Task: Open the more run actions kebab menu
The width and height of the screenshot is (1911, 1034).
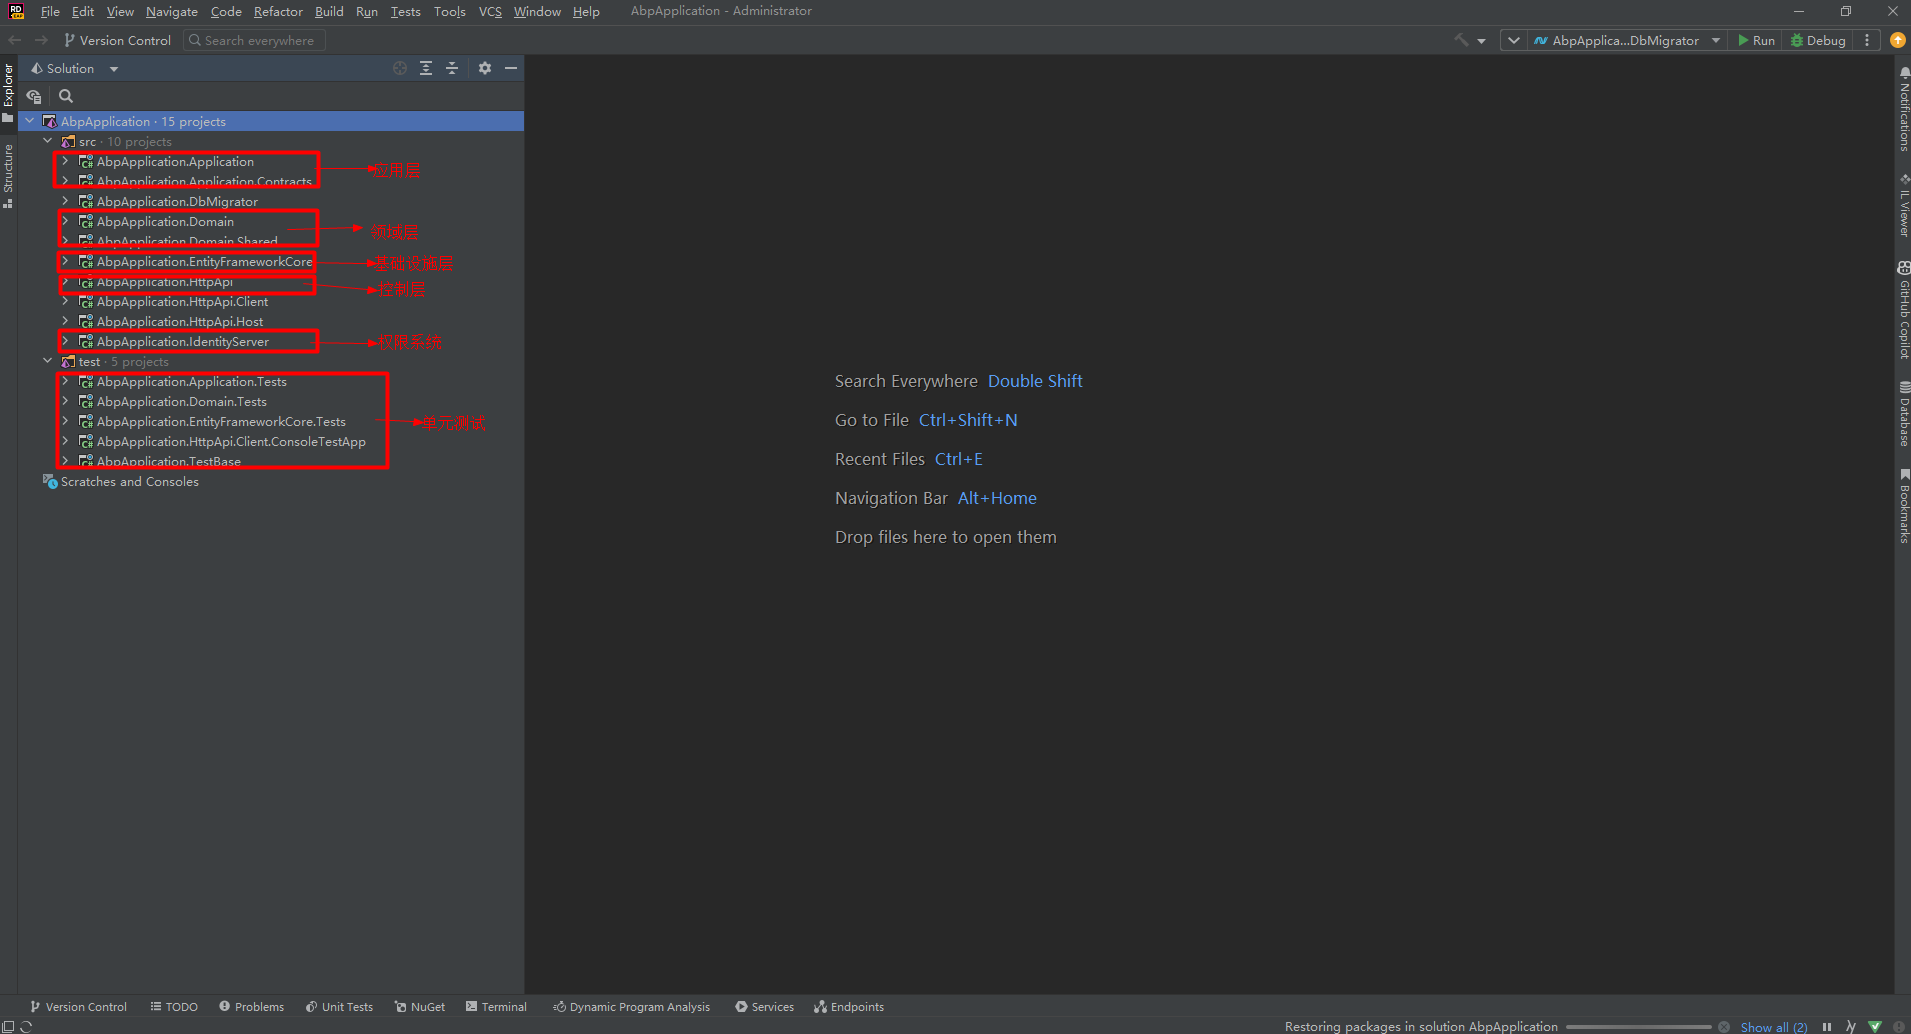Action: coord(1867,40)
